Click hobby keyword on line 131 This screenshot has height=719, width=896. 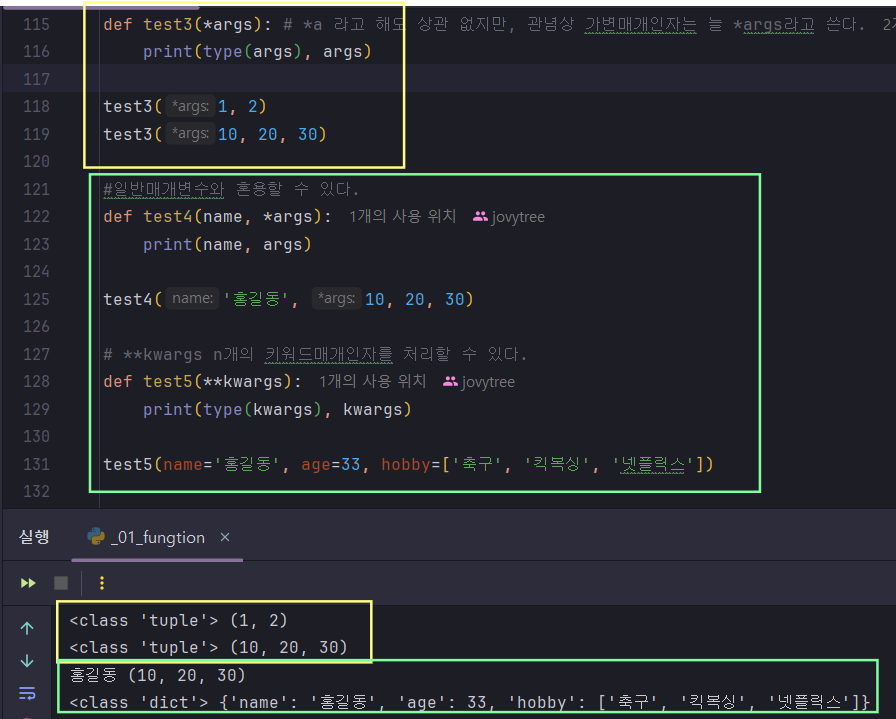coord(406,464)
